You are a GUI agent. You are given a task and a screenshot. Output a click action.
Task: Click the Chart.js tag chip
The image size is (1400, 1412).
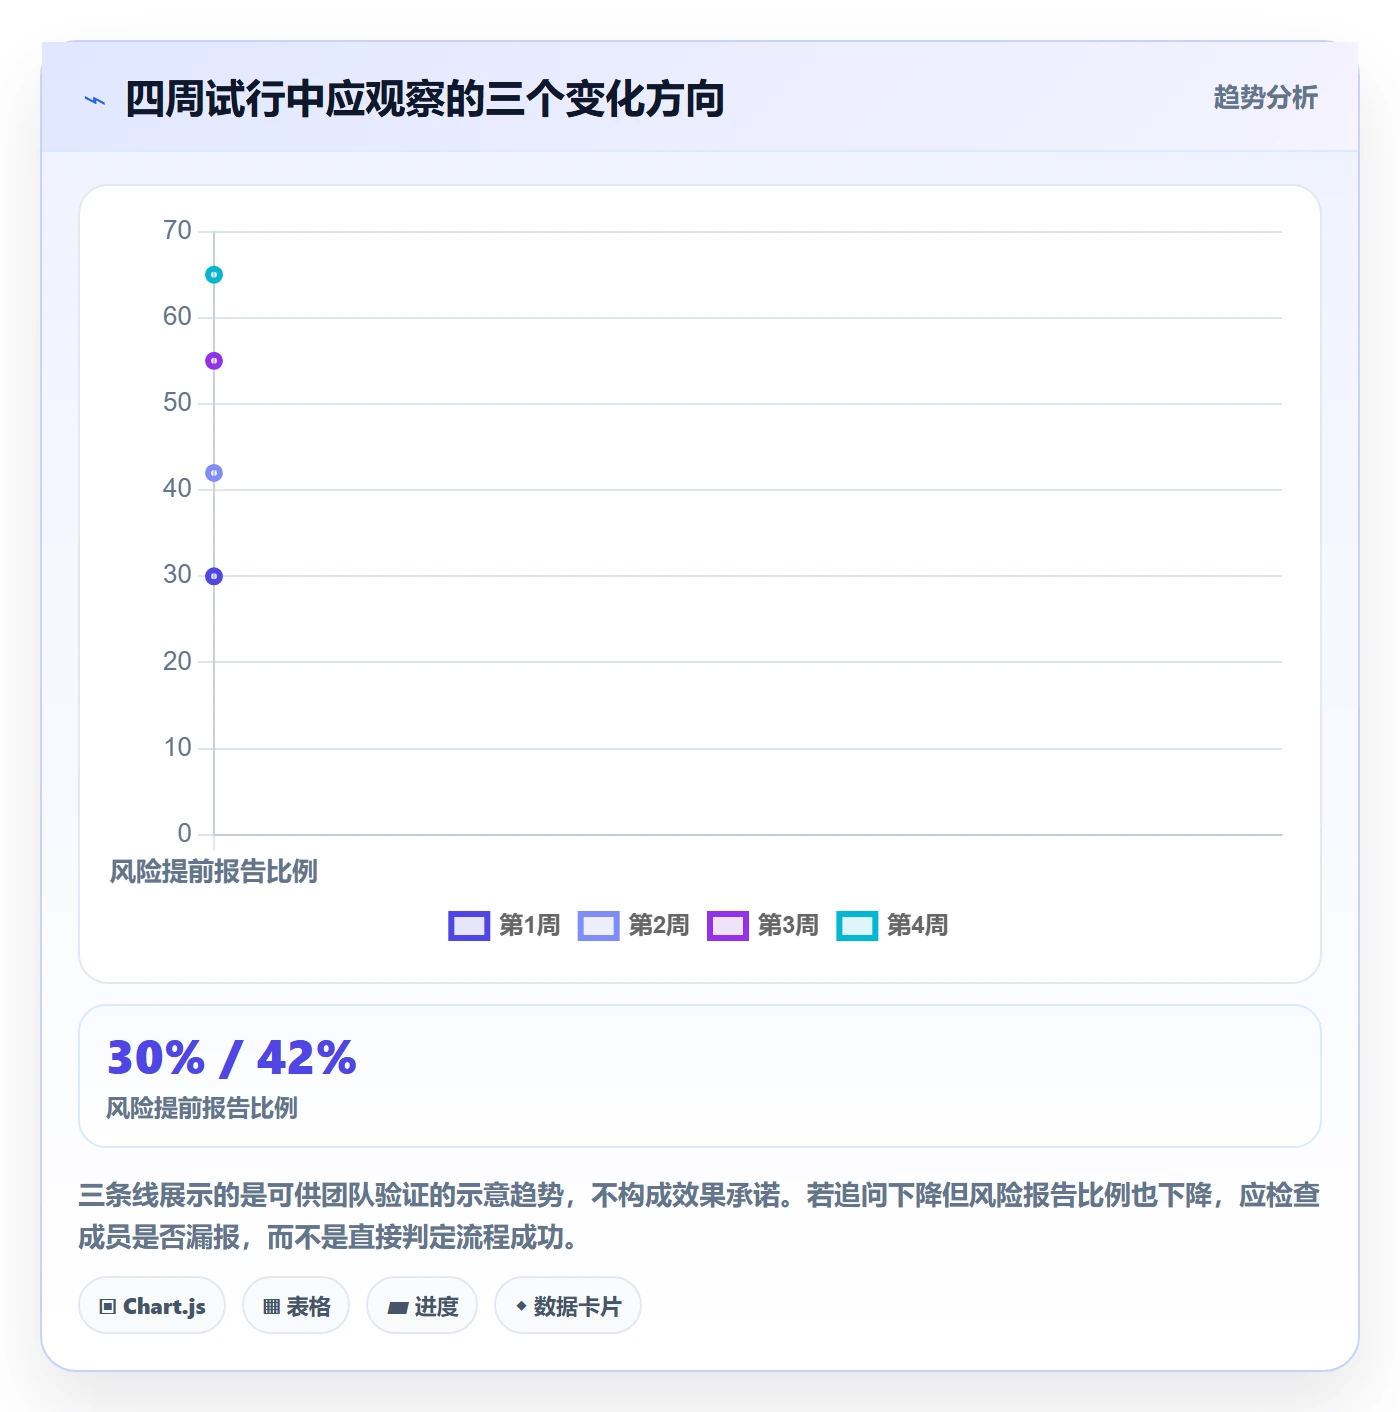coord(152,1306)
